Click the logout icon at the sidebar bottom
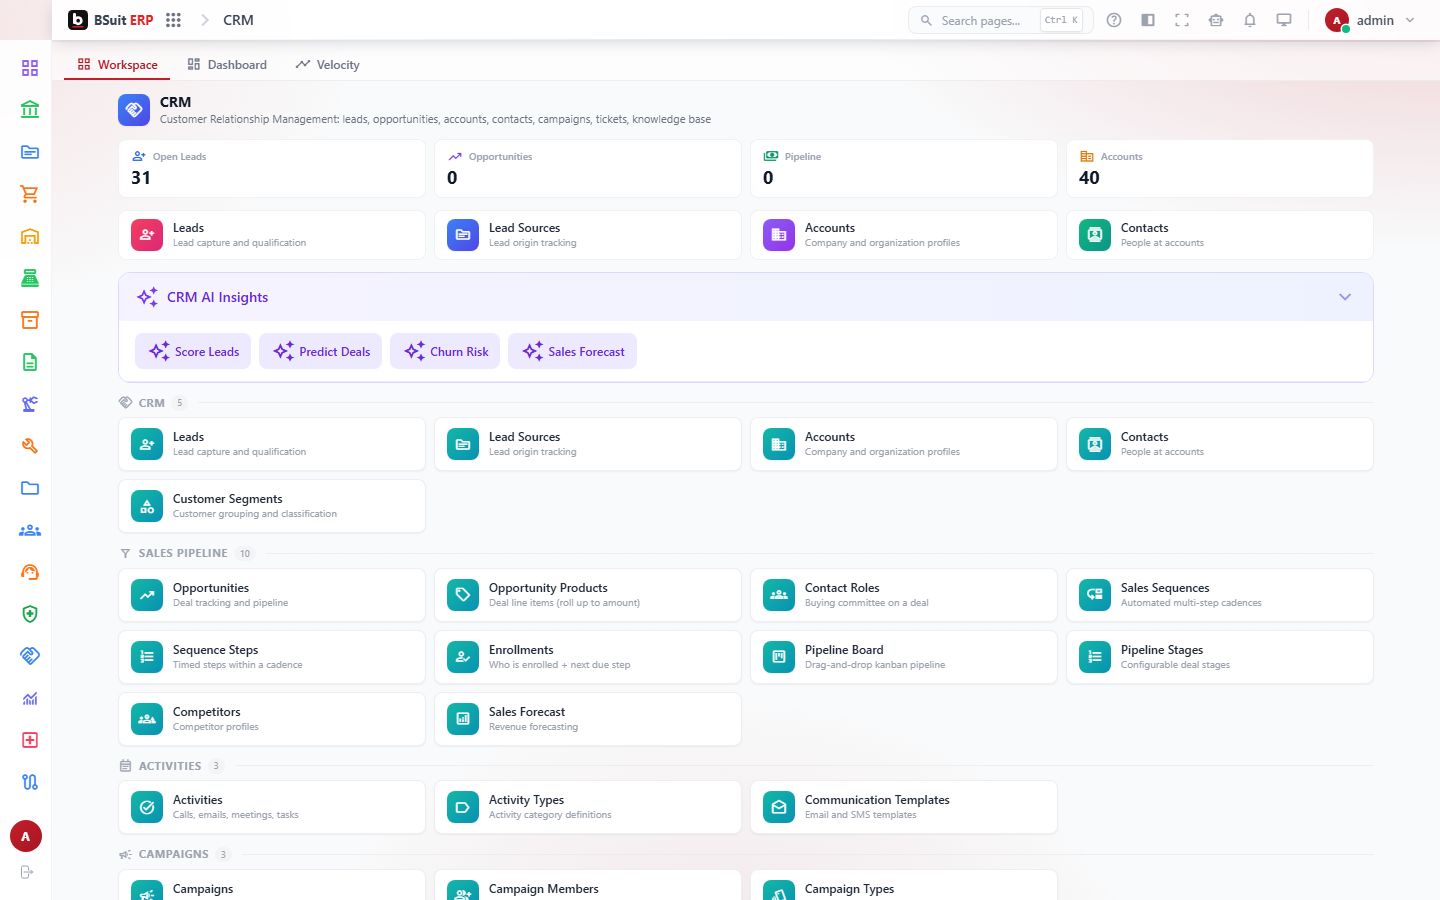Screen dimensions: 1440x900 (27, 872)
